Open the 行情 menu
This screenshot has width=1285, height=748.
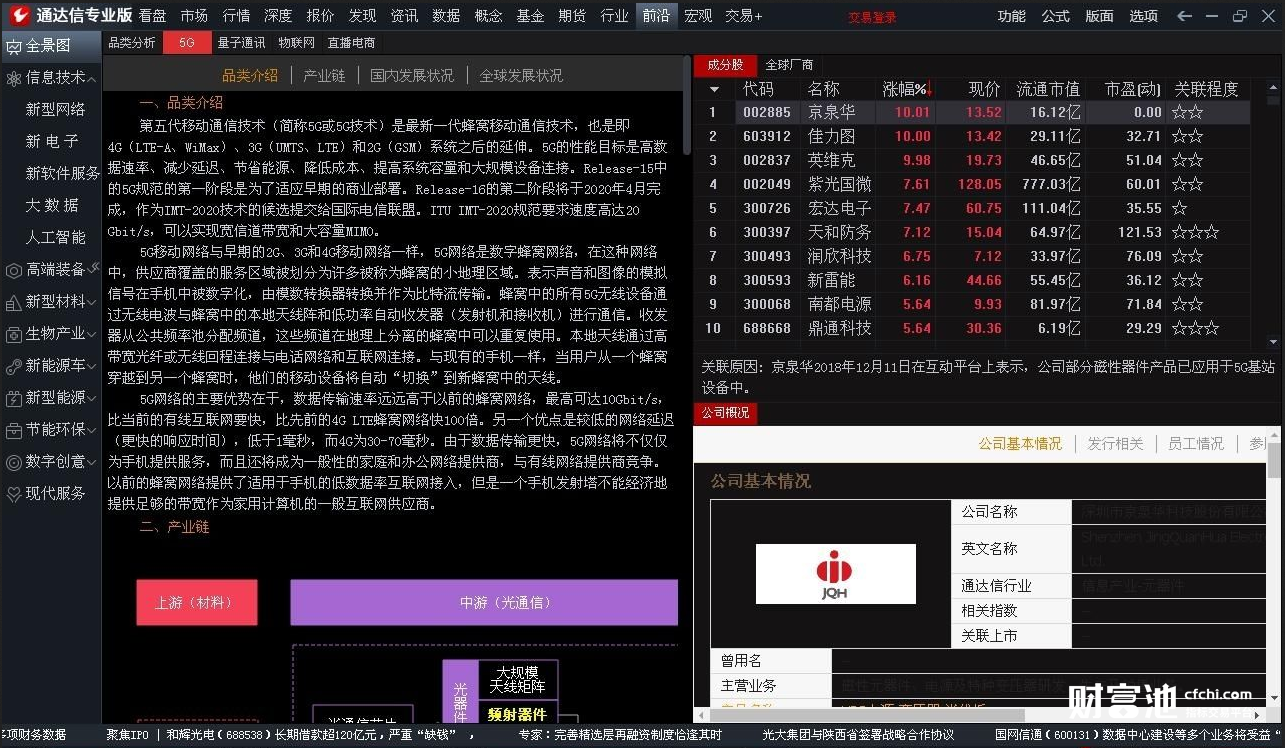(237, 16)
